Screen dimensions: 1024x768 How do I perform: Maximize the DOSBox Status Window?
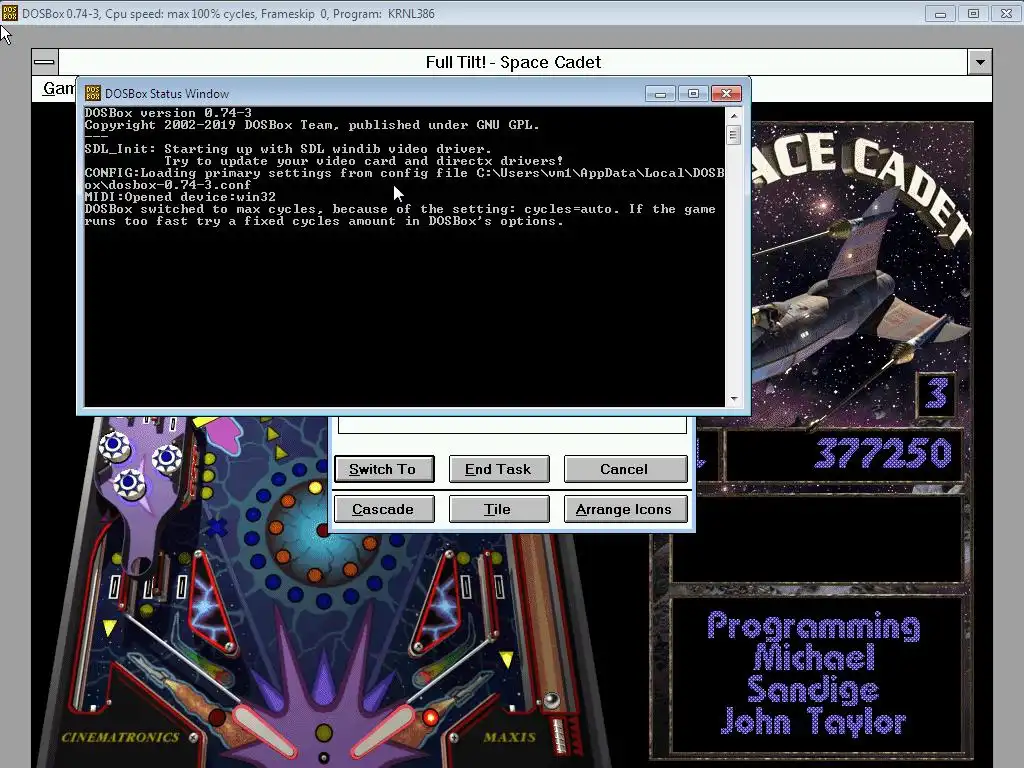point(693,94)
